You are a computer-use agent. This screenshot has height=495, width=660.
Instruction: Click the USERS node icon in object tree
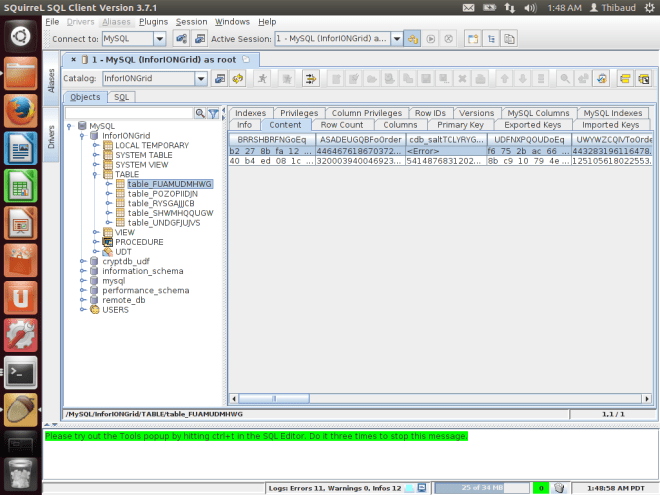tap(94, 309)
